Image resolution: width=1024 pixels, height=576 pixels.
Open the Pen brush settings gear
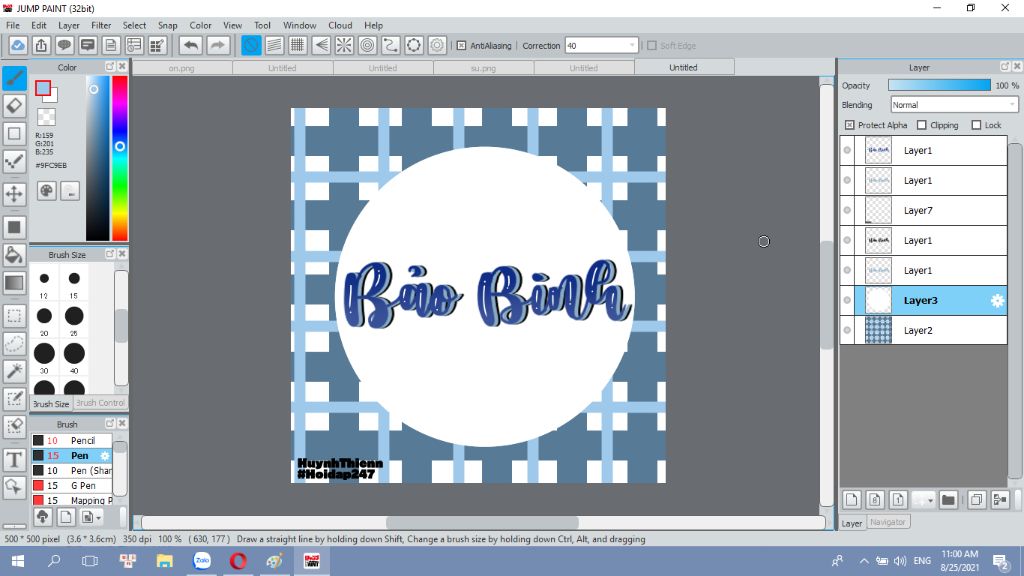(105, 455)
